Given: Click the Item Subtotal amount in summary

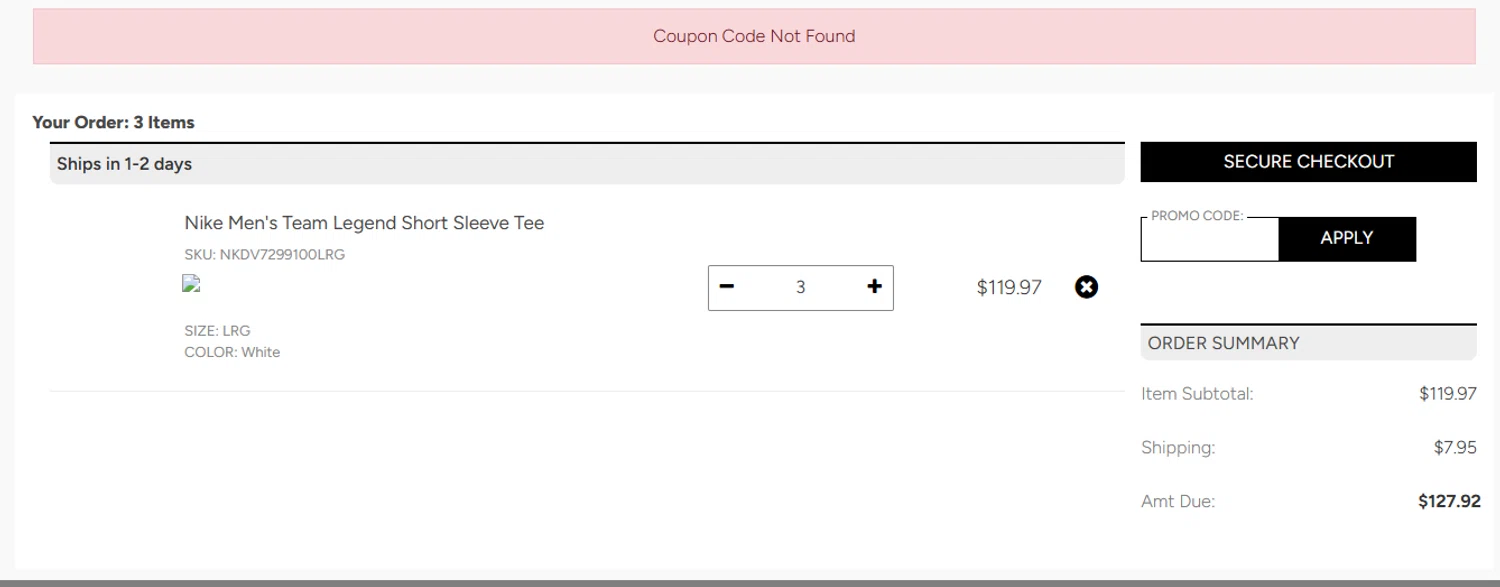Looking at the screenshot, I should [x=1447, y=394].
